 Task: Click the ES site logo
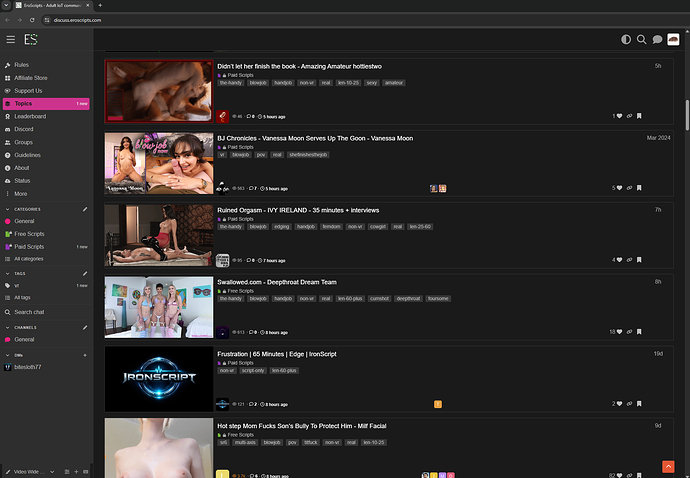tap(31, 40)
